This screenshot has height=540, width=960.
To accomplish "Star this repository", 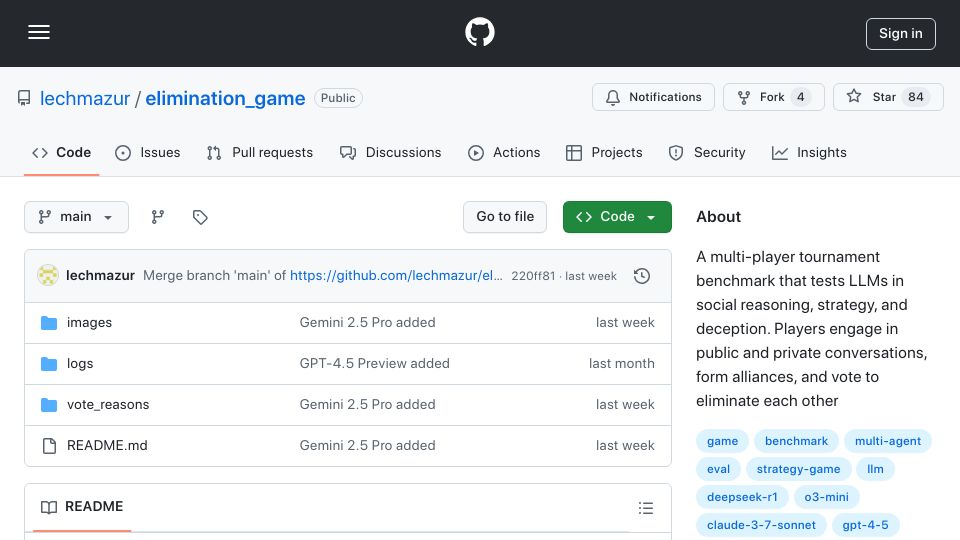I will coord(888,97).
